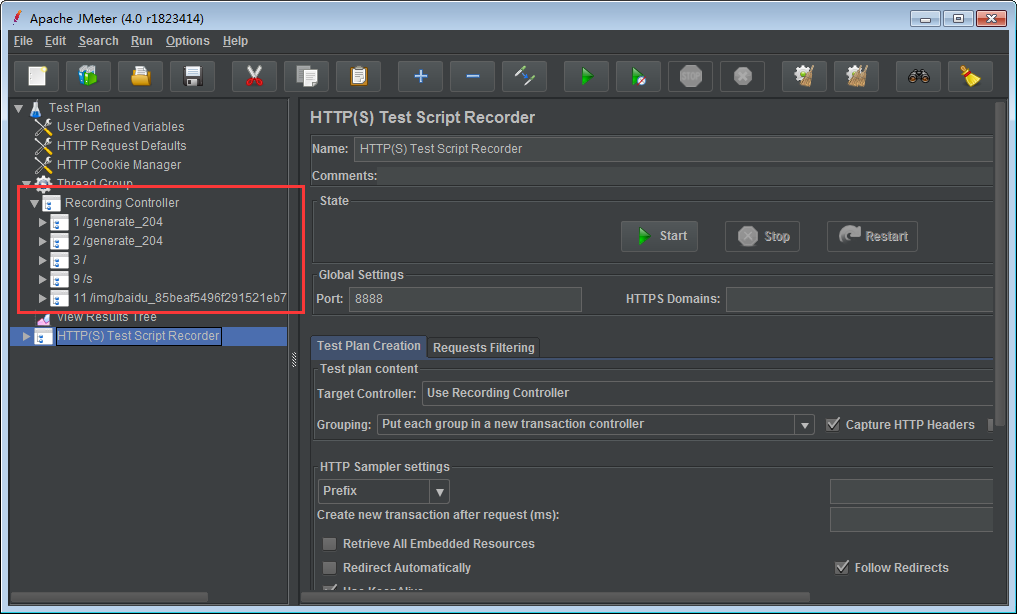This screenshot has width=1017, height=614.
Task: Open the Prefix naming dropdown
Action: 438,492
